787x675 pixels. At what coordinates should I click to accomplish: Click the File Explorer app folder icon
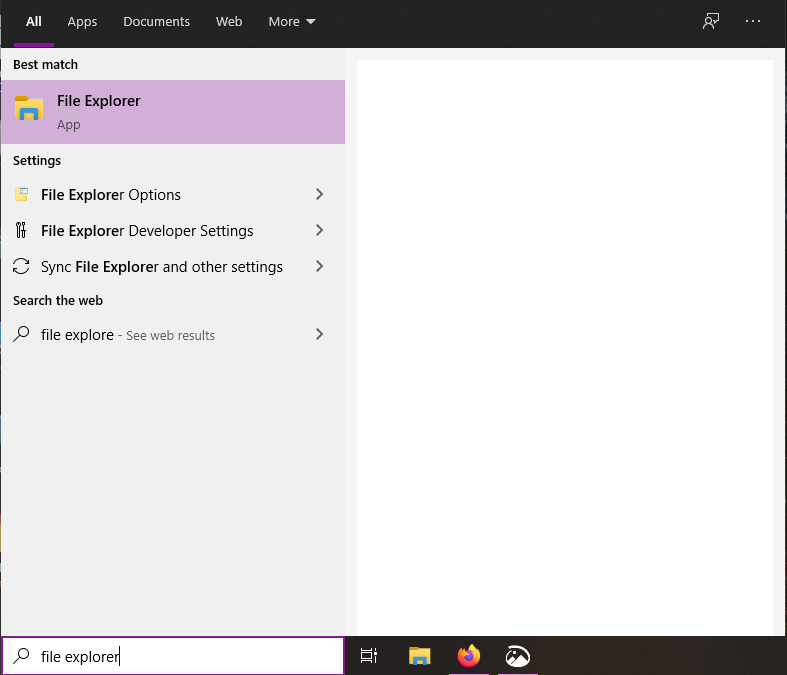(x=29, y=109)
